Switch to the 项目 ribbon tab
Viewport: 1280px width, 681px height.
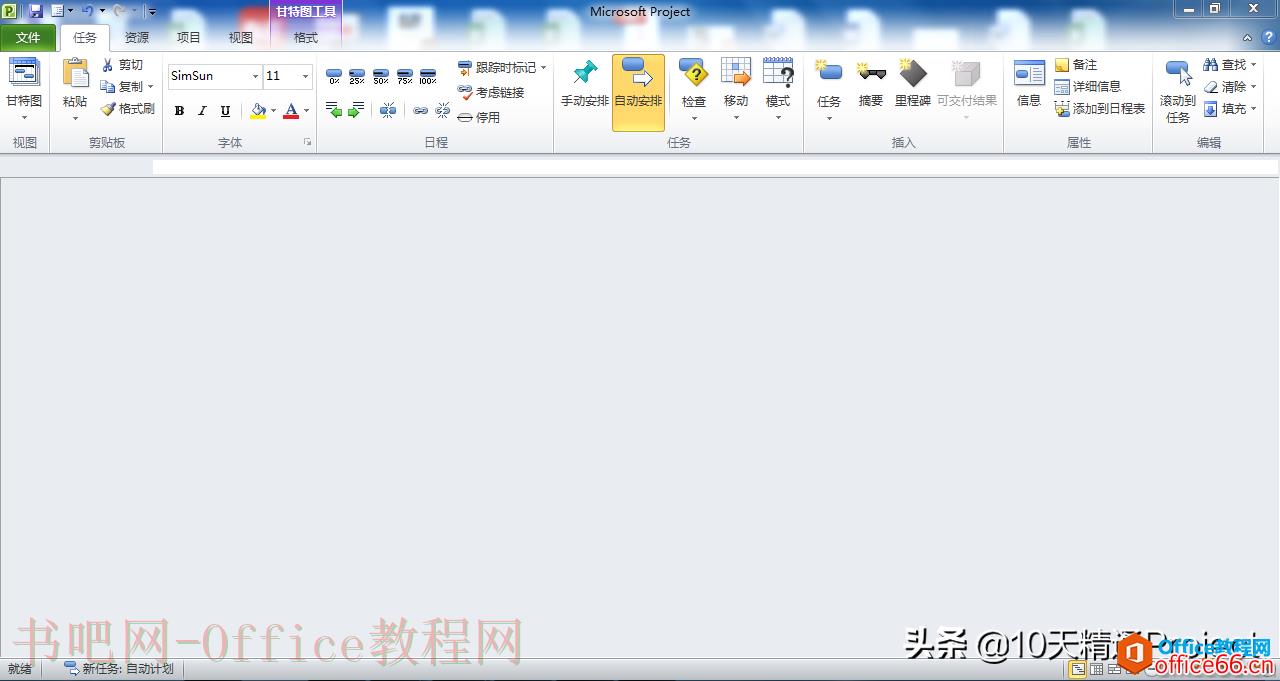click(x=189, y=38)
